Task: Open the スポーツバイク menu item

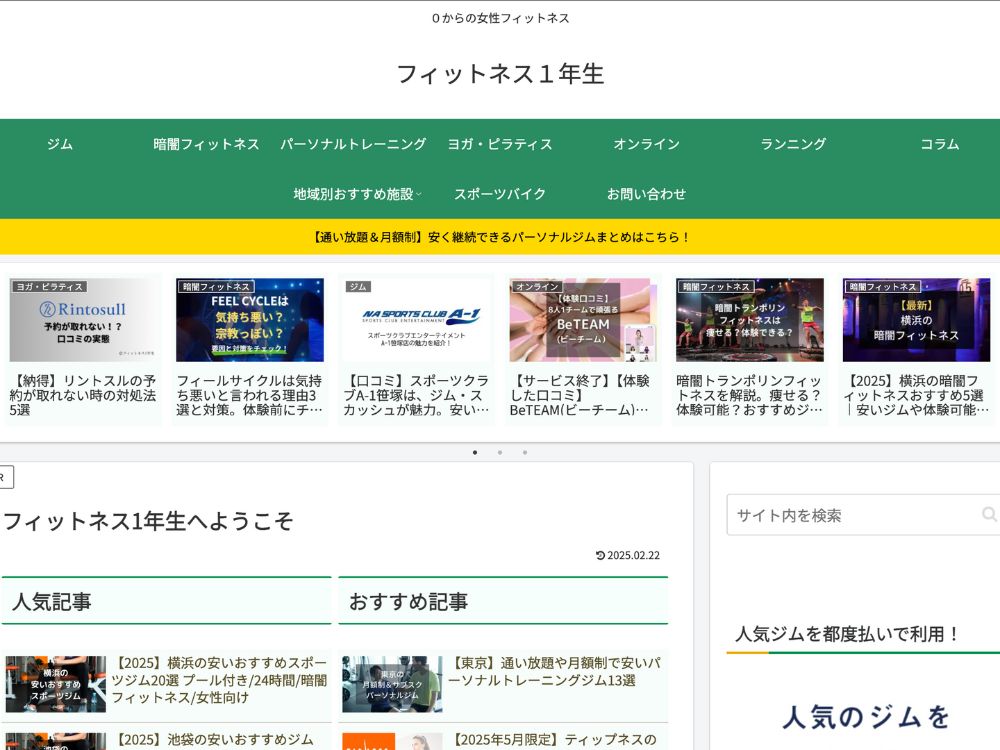Action: point(500,194)
